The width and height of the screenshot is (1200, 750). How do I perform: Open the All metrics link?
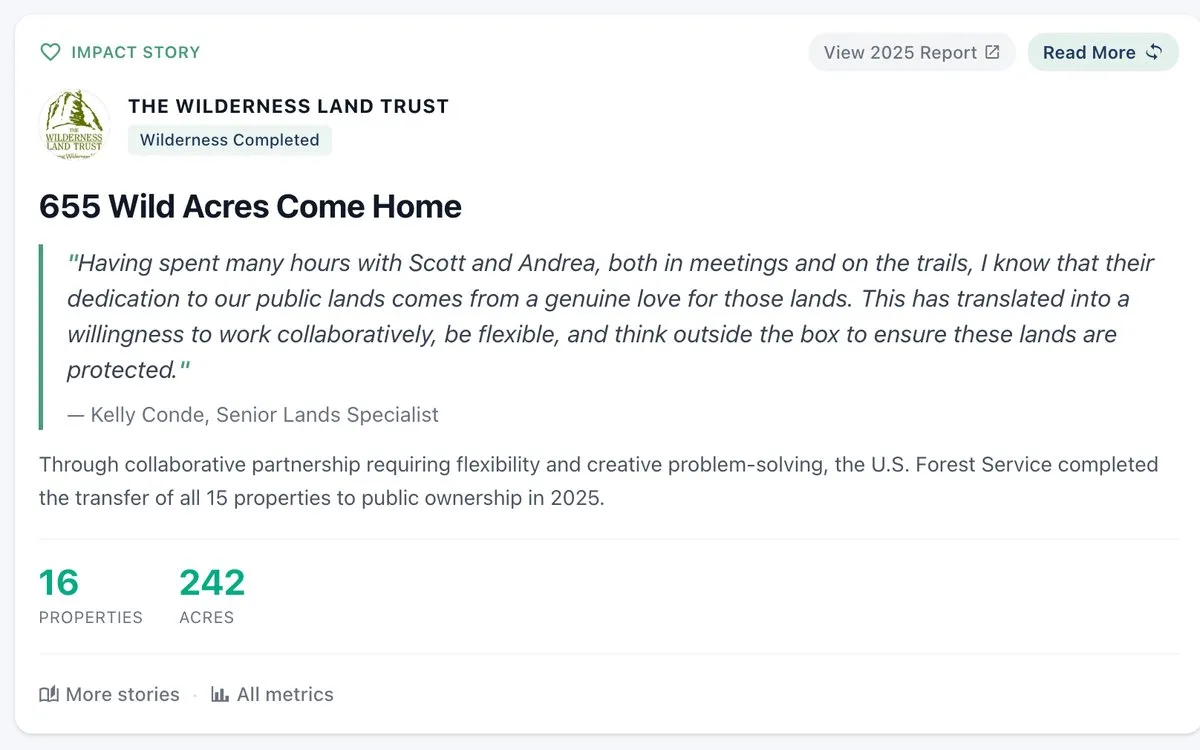tap(272, 694)
